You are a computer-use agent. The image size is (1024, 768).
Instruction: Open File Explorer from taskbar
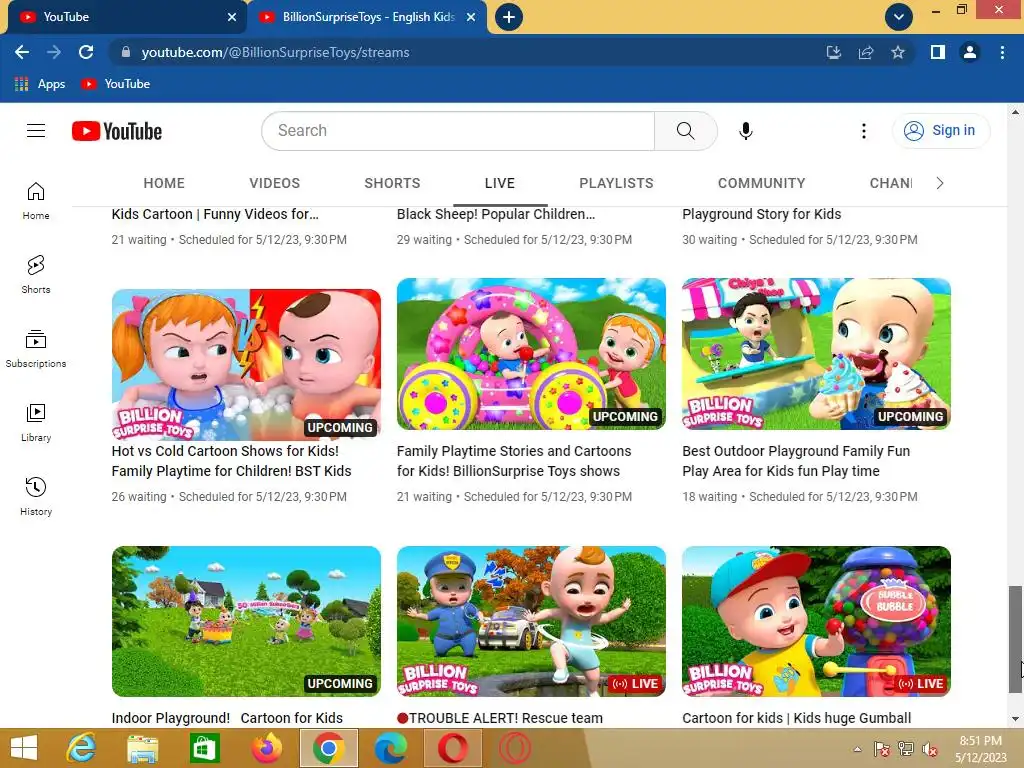click(x=142, y=748)
